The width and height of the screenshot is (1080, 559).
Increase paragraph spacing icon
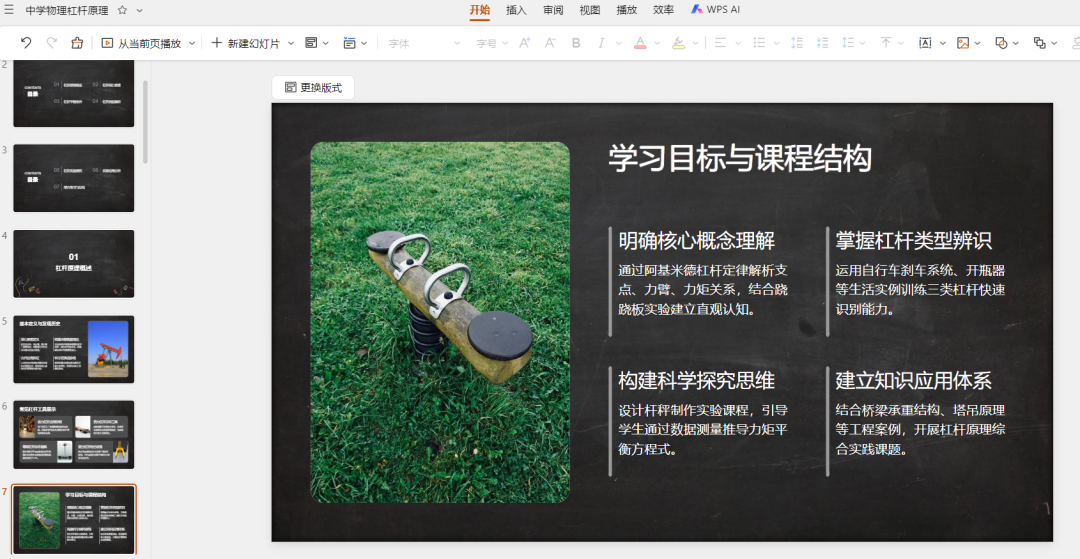797,43
